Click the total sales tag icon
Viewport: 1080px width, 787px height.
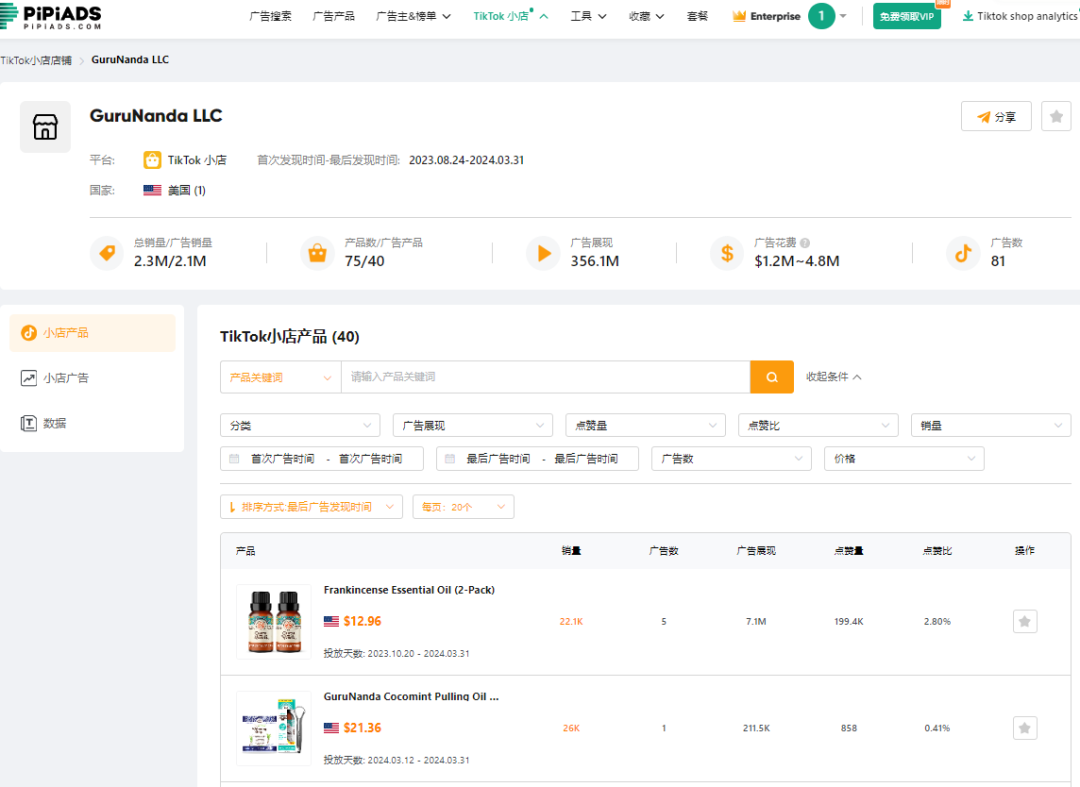click(107, 253)
